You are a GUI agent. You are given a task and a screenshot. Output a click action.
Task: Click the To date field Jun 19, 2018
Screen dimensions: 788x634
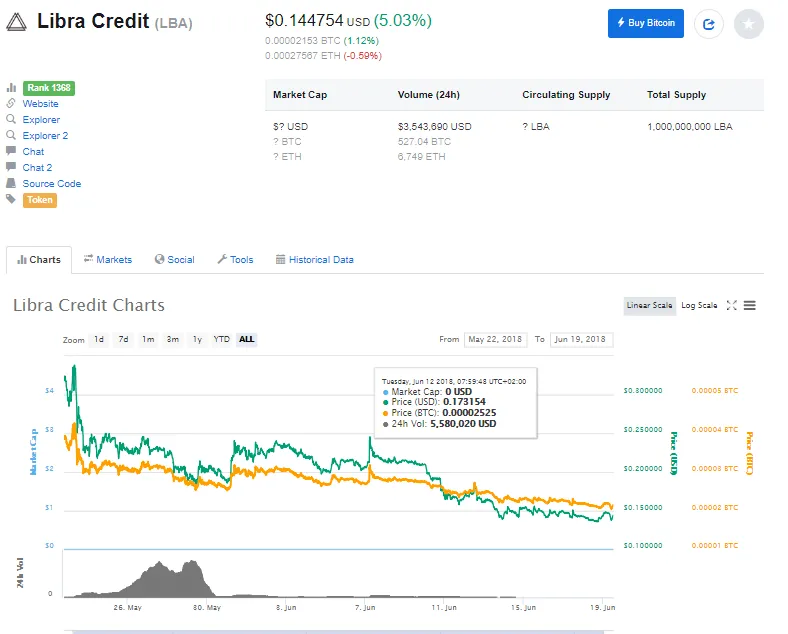[581, 340]
